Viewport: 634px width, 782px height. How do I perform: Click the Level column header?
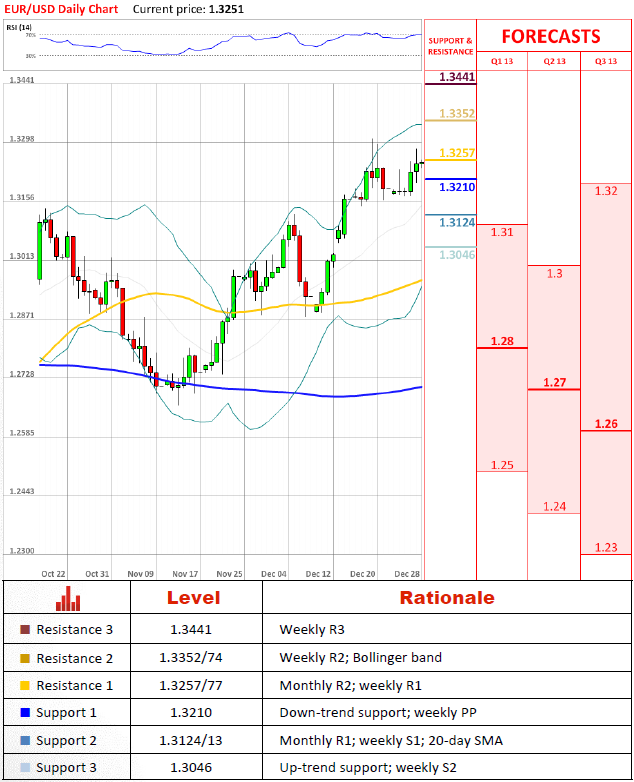click(x=194, y=597)
